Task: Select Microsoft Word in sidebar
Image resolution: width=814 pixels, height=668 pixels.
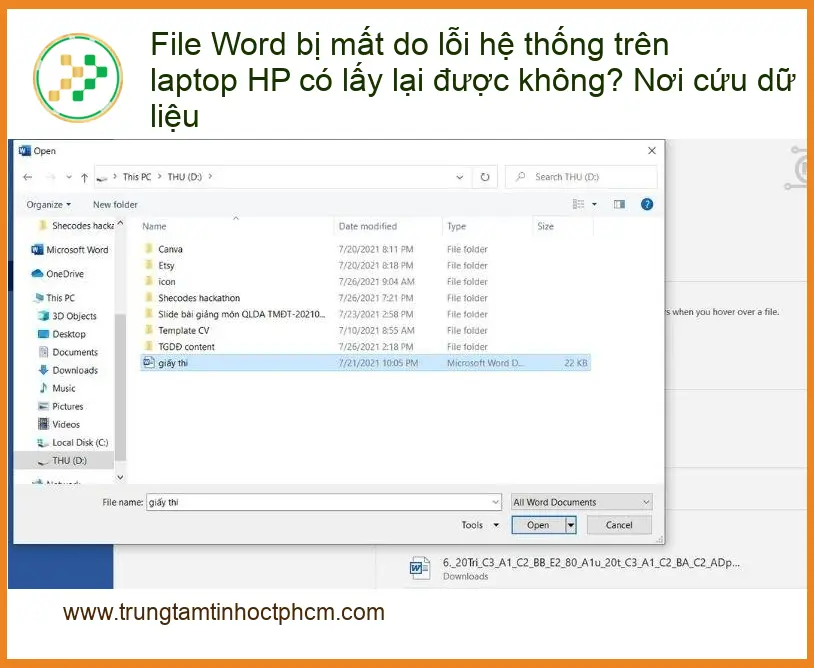Action: (70, 250)
